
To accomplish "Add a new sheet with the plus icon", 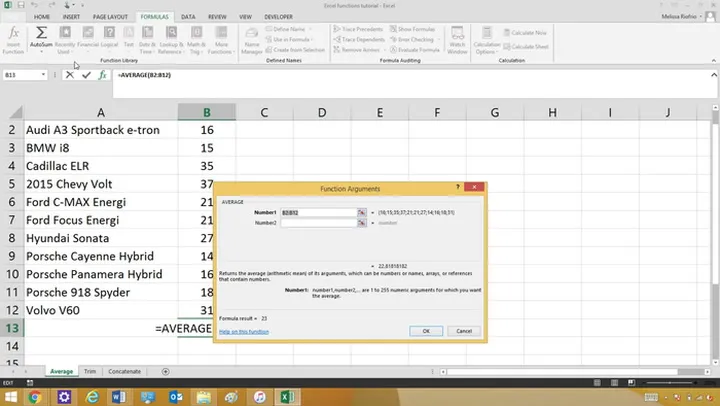I will tap(165, 371).
